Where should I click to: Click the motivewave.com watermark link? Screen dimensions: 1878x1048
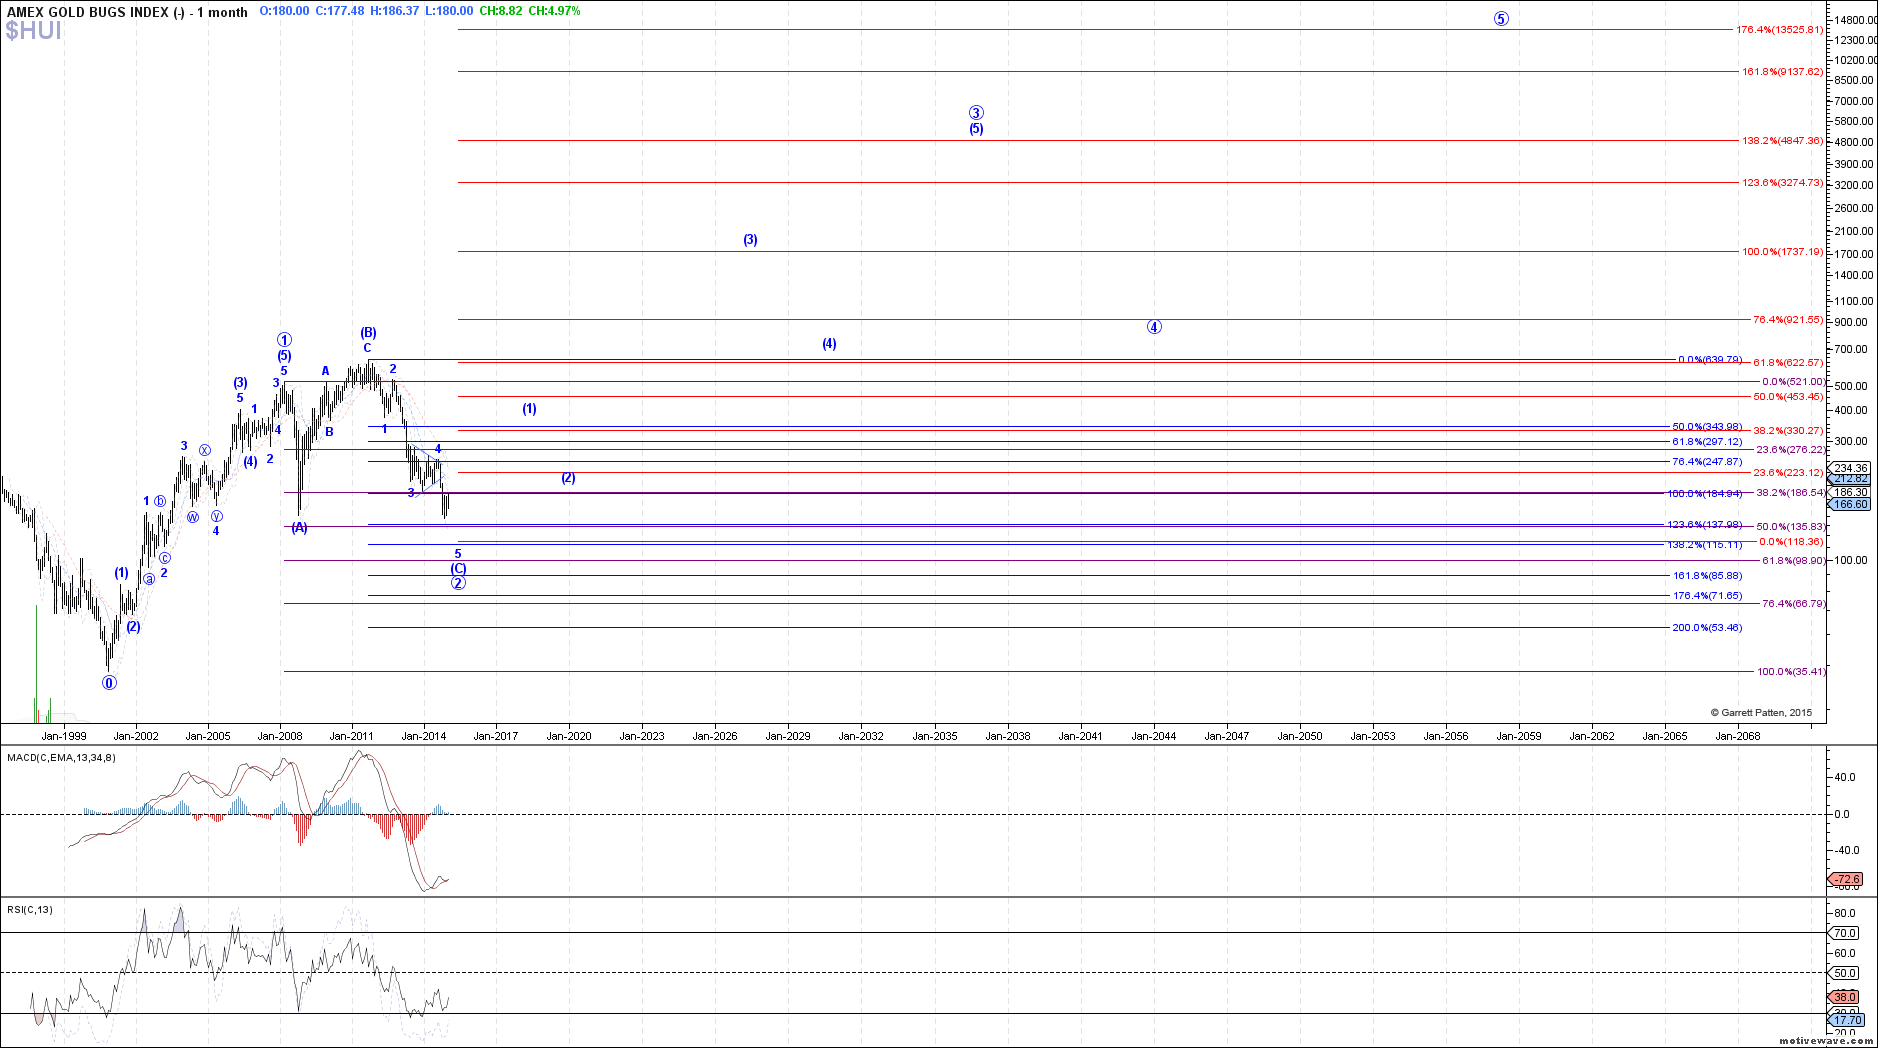click(1825, 1041)
